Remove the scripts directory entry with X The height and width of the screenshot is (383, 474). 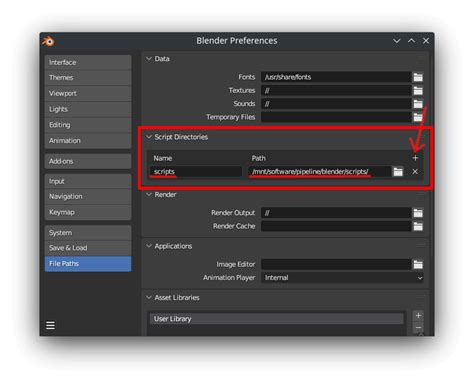point(415,172)
